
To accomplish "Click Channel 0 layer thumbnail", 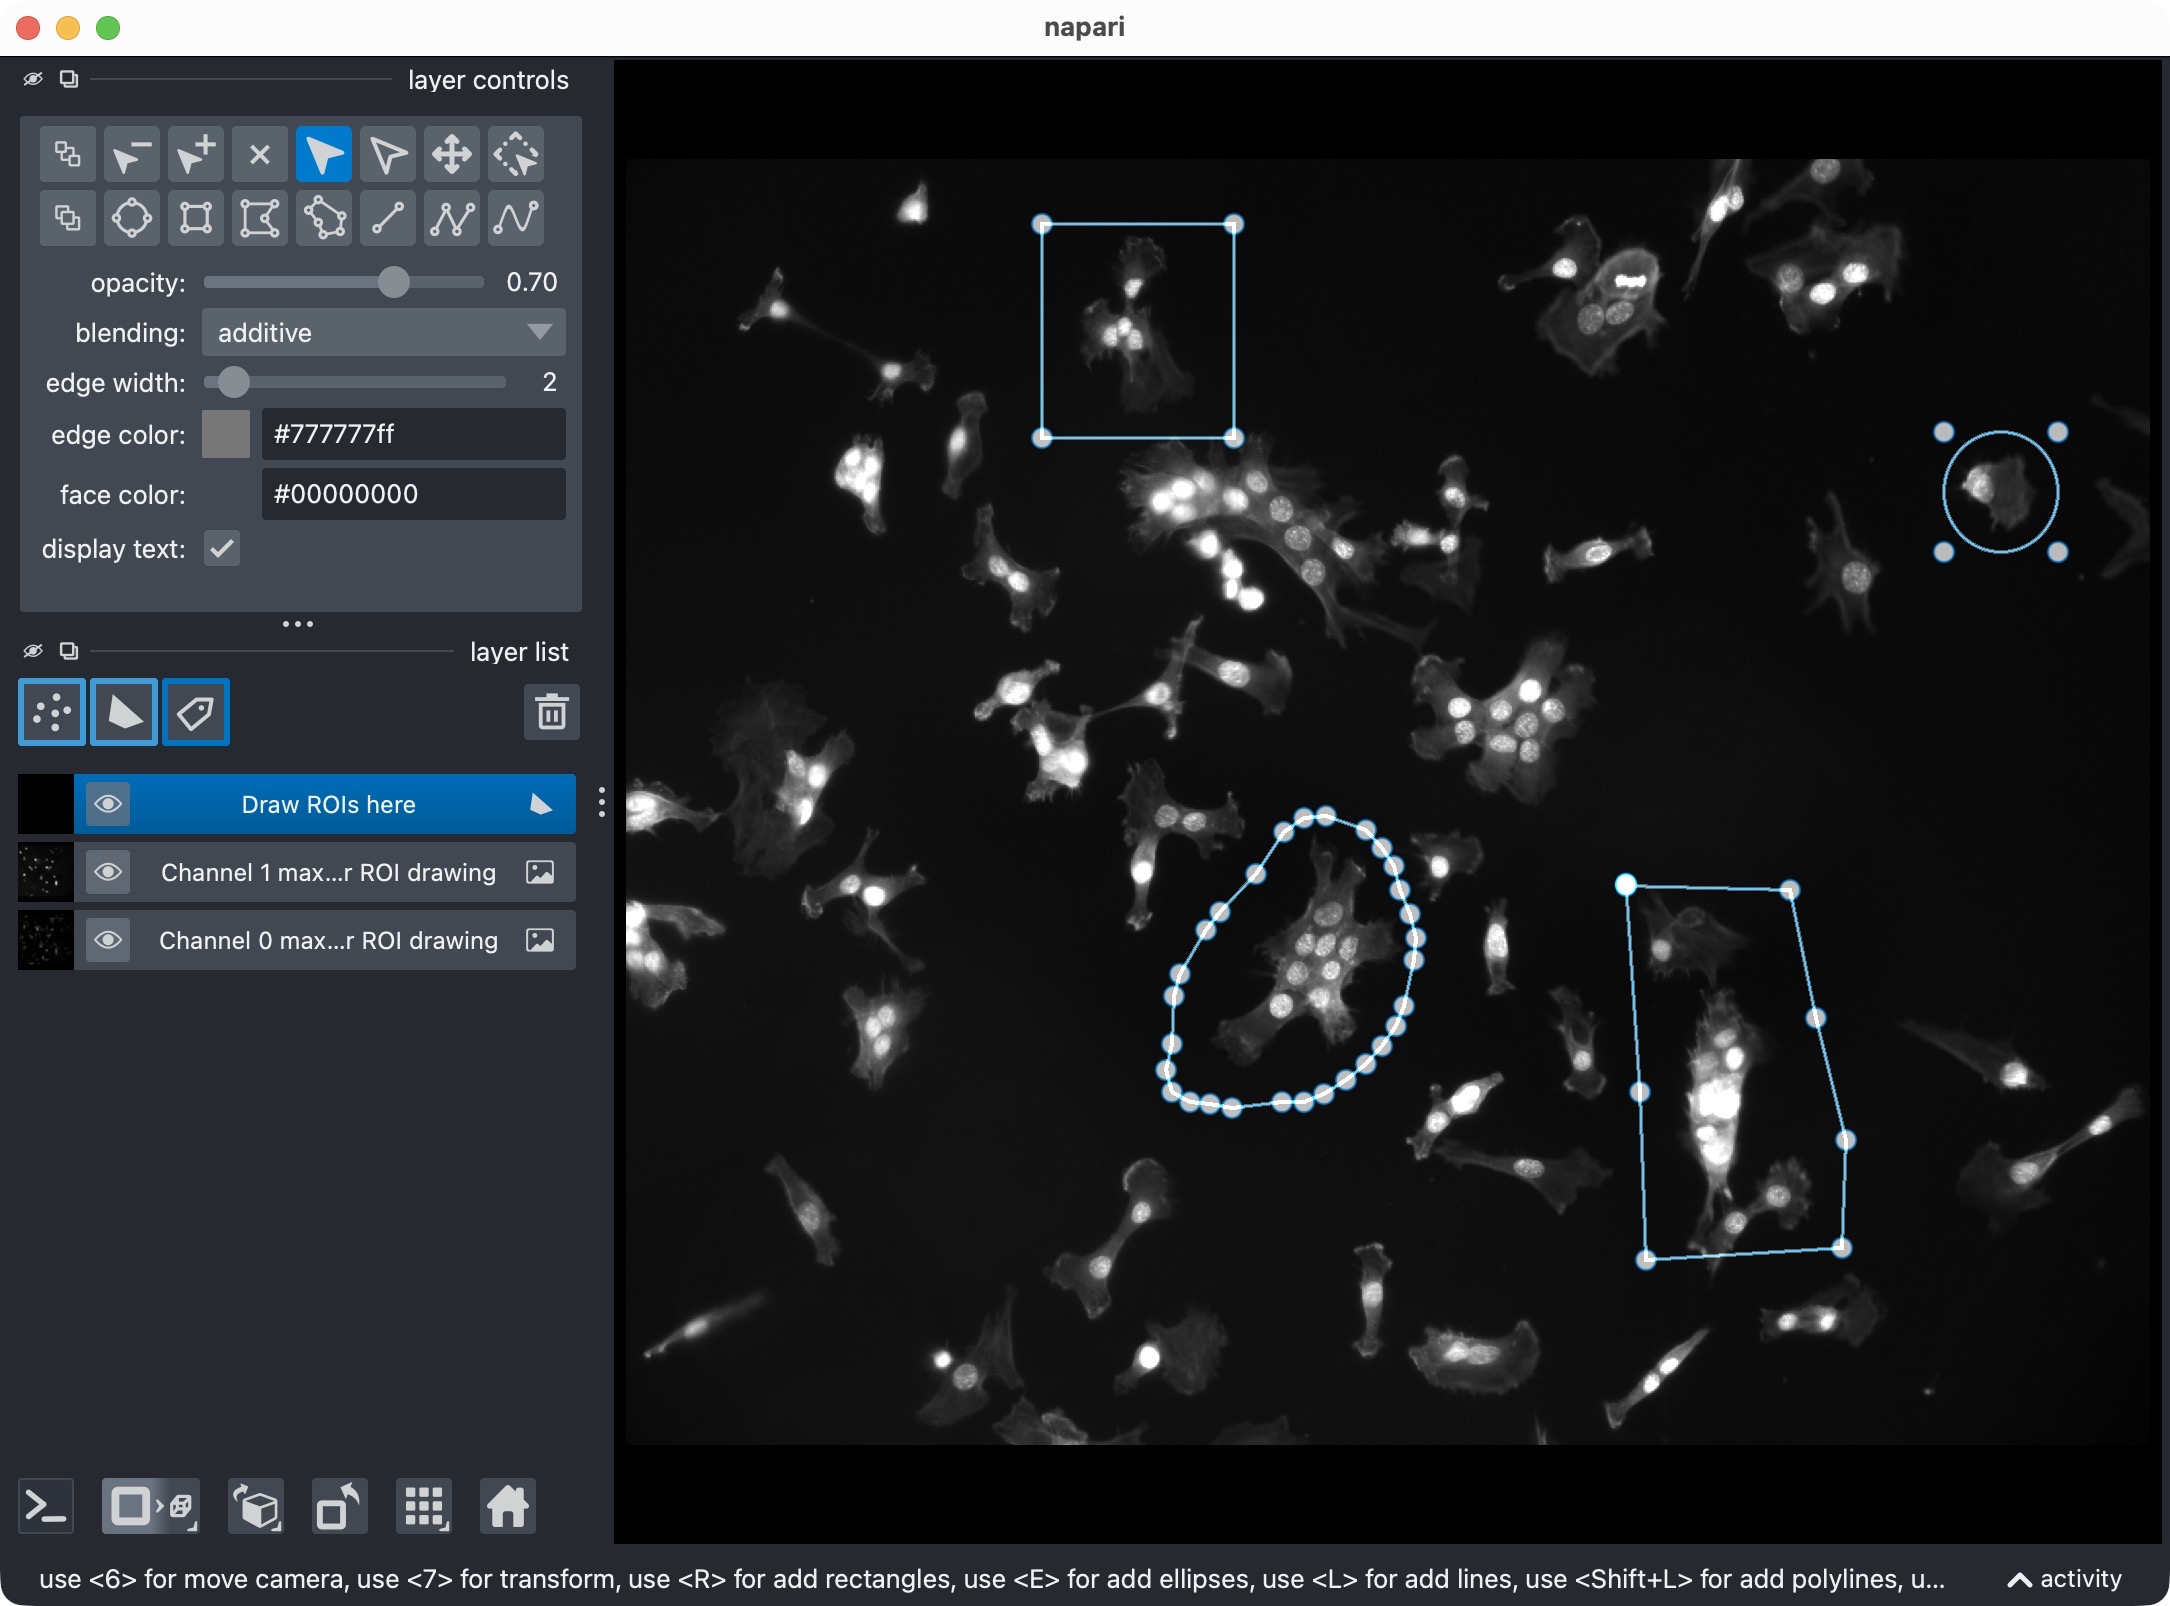I will [46, 940].
